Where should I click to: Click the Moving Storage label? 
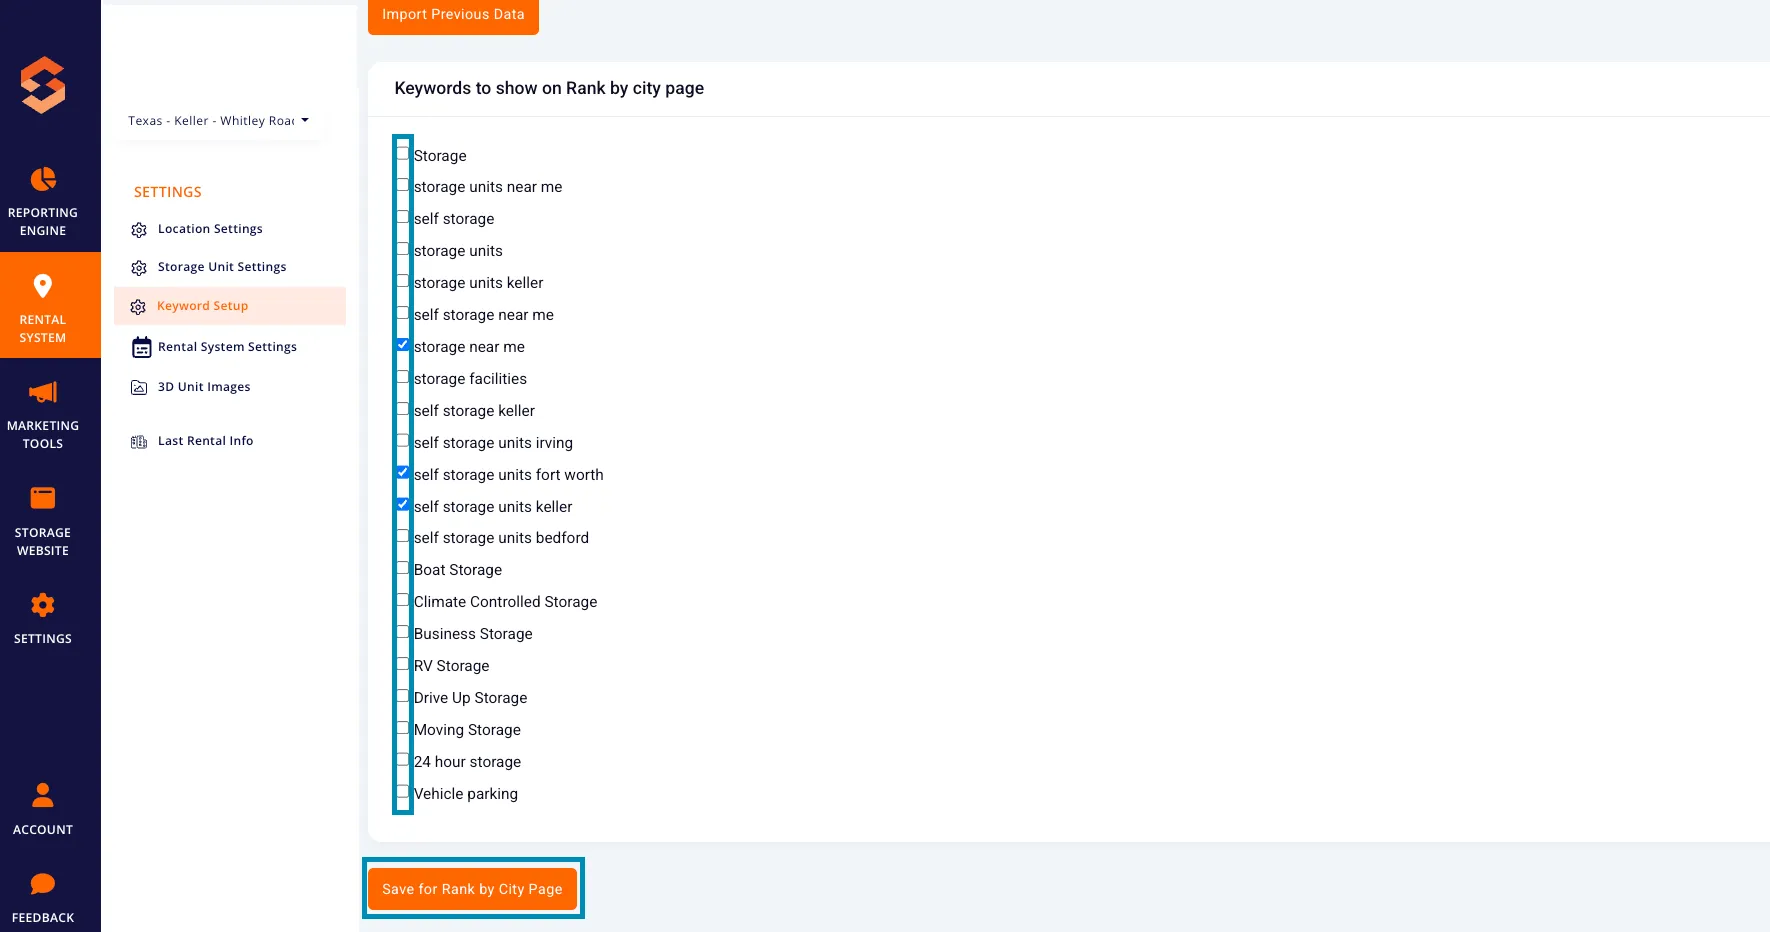pos(467,730)
